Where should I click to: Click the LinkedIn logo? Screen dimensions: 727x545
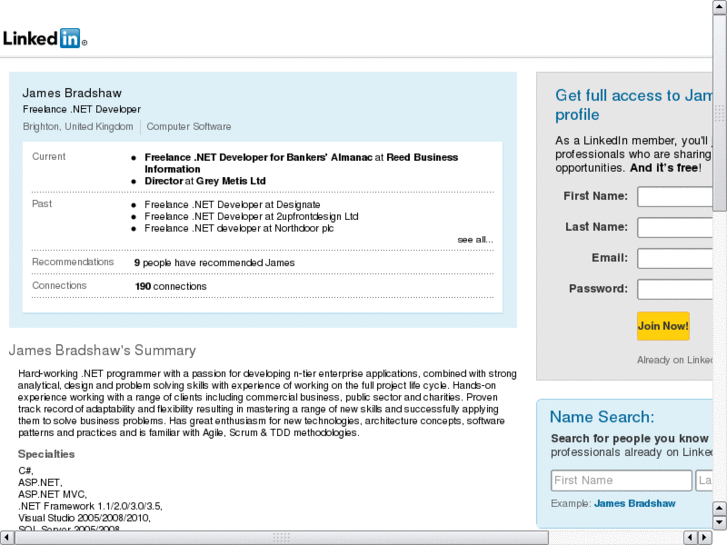(x=45, y=38)
